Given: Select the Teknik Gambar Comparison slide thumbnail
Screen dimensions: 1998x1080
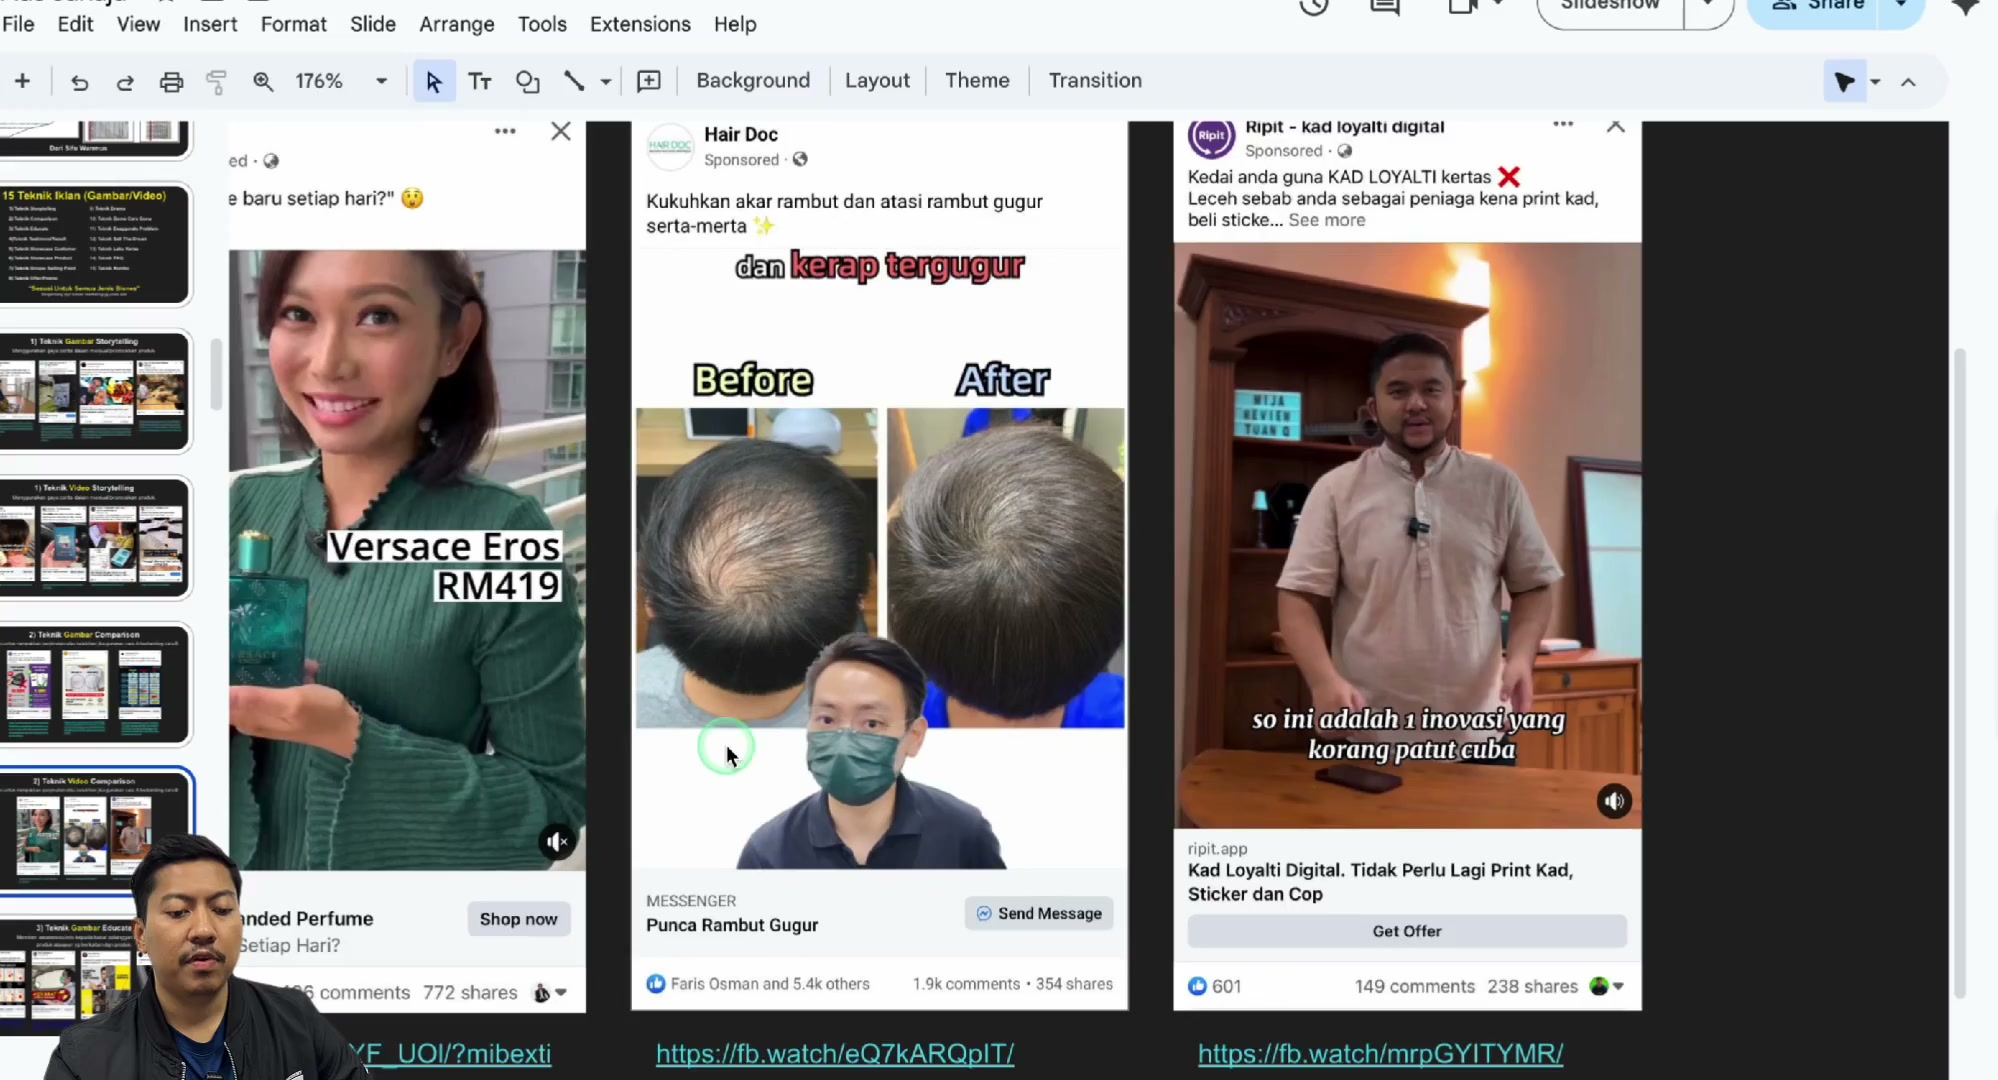Looking at the screenshot, I should pos(95,685).
